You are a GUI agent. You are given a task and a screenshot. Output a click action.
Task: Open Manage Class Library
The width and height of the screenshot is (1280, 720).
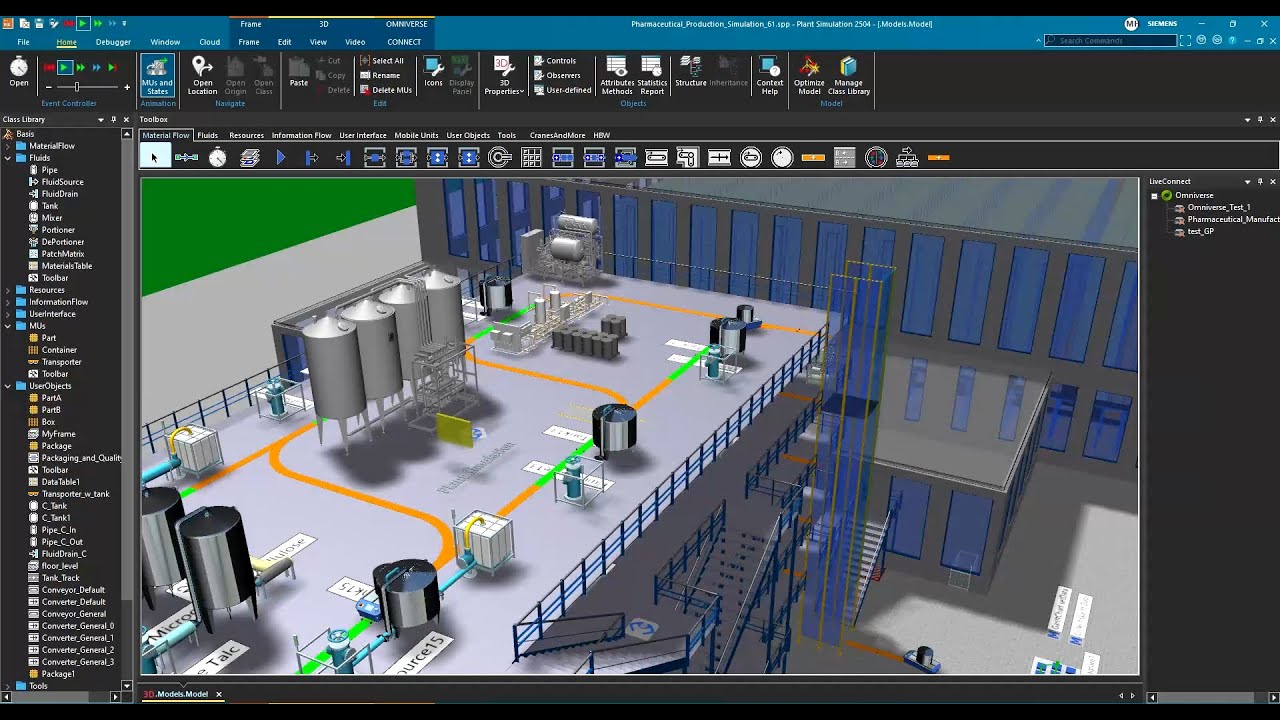(x=849, y=76)
